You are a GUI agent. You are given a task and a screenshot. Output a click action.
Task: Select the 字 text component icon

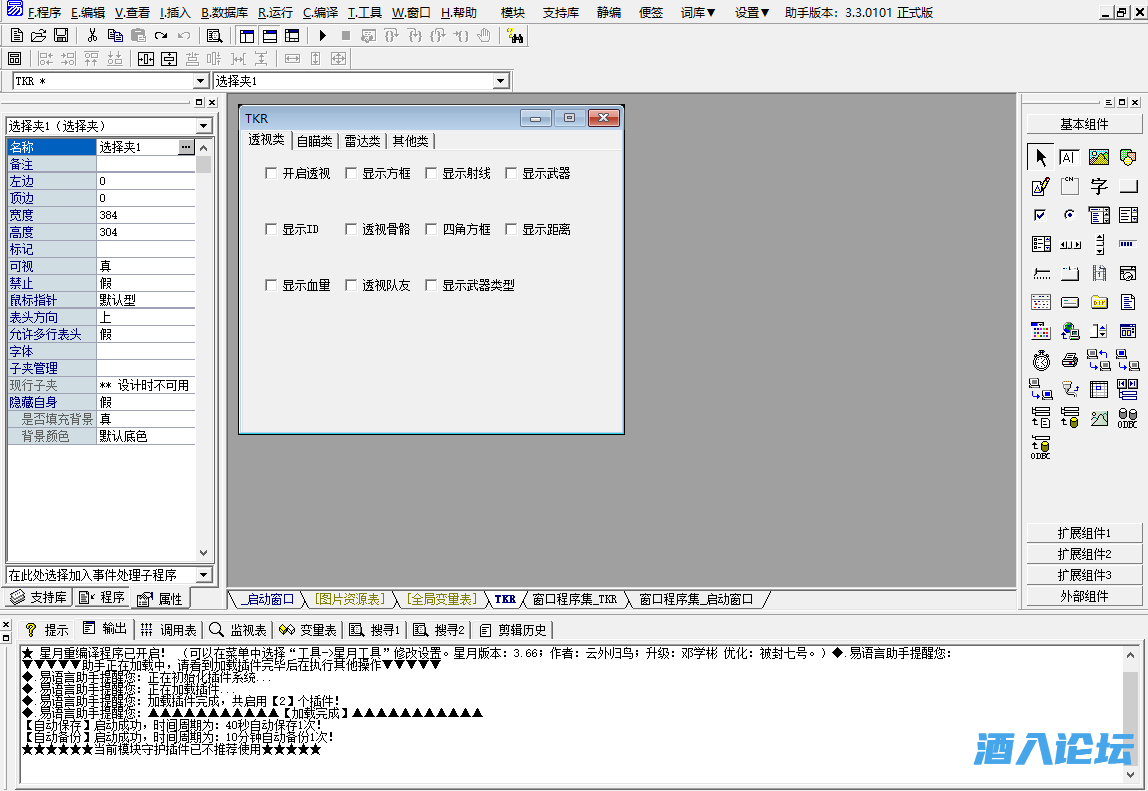1098,186
